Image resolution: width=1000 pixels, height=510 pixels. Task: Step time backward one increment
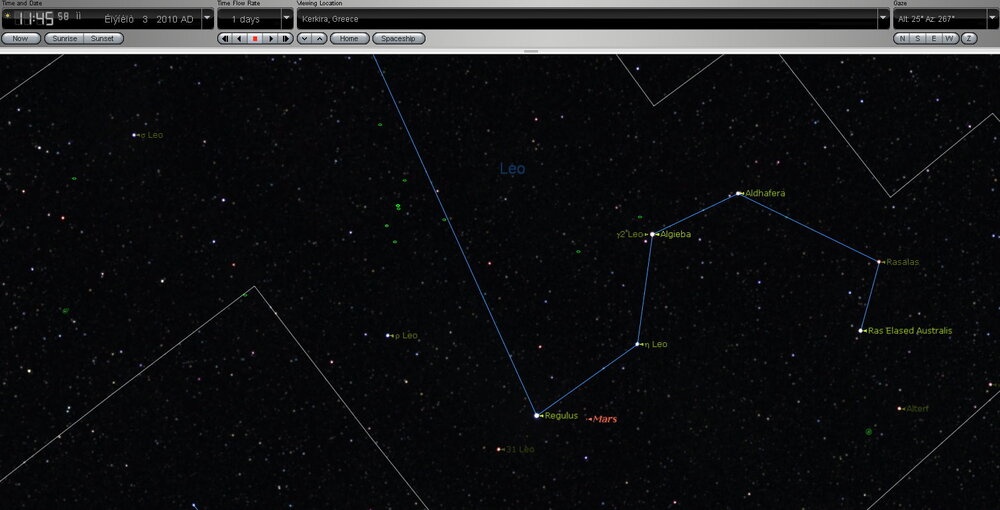tap(224, 39)
